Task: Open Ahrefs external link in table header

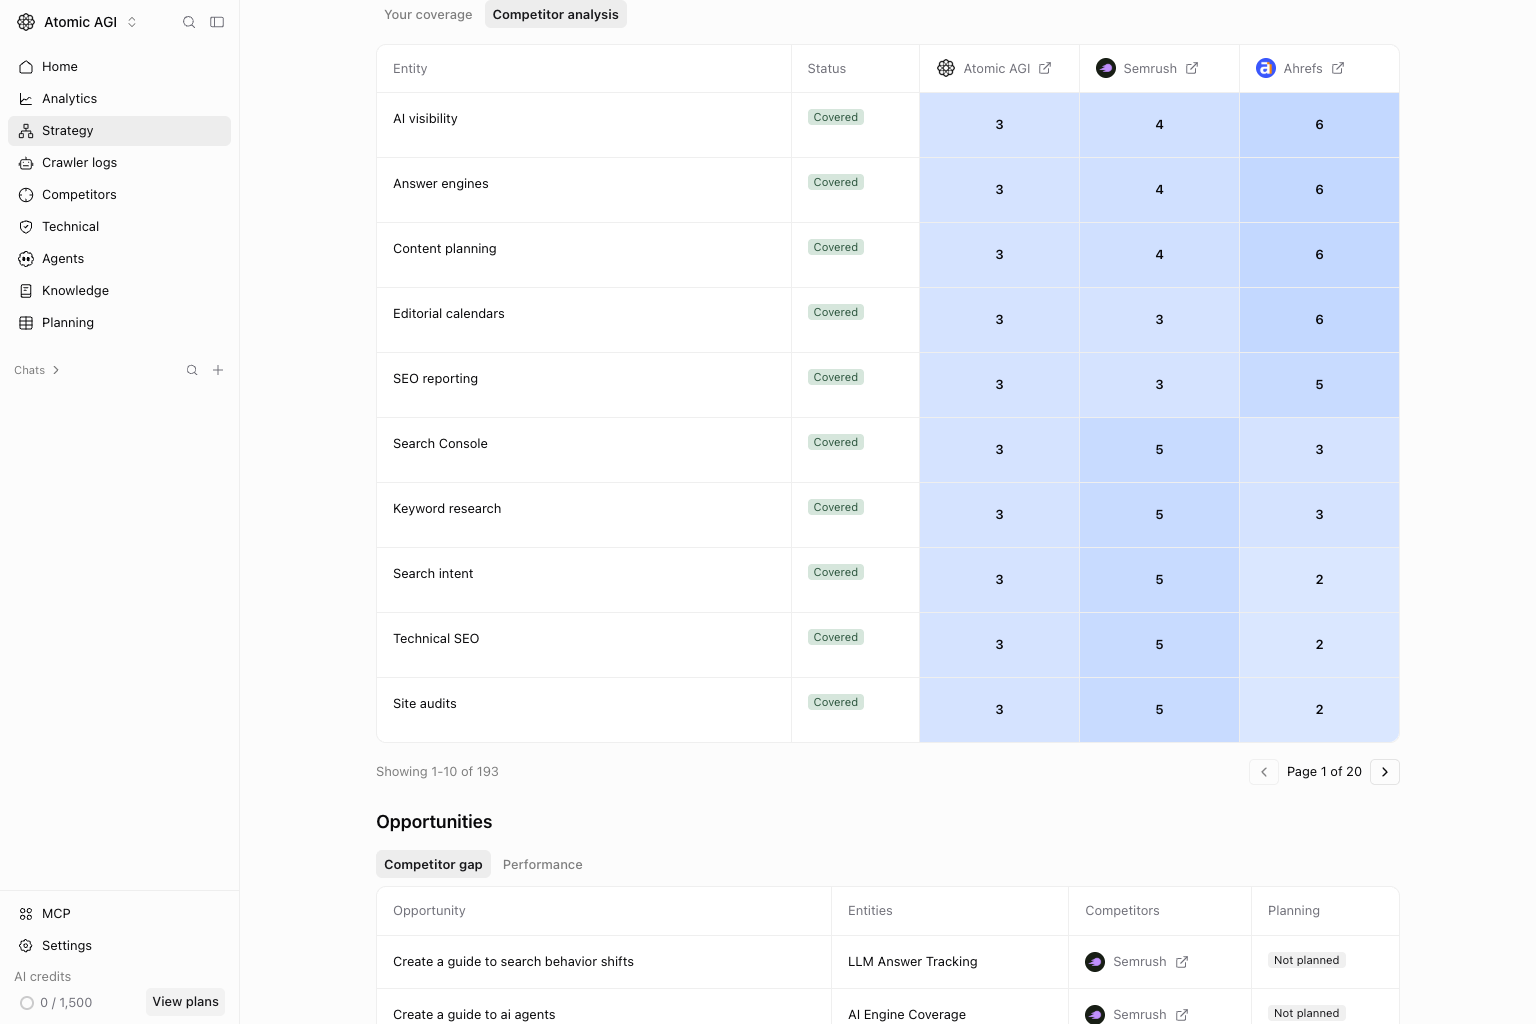Action: point(1338,68)
